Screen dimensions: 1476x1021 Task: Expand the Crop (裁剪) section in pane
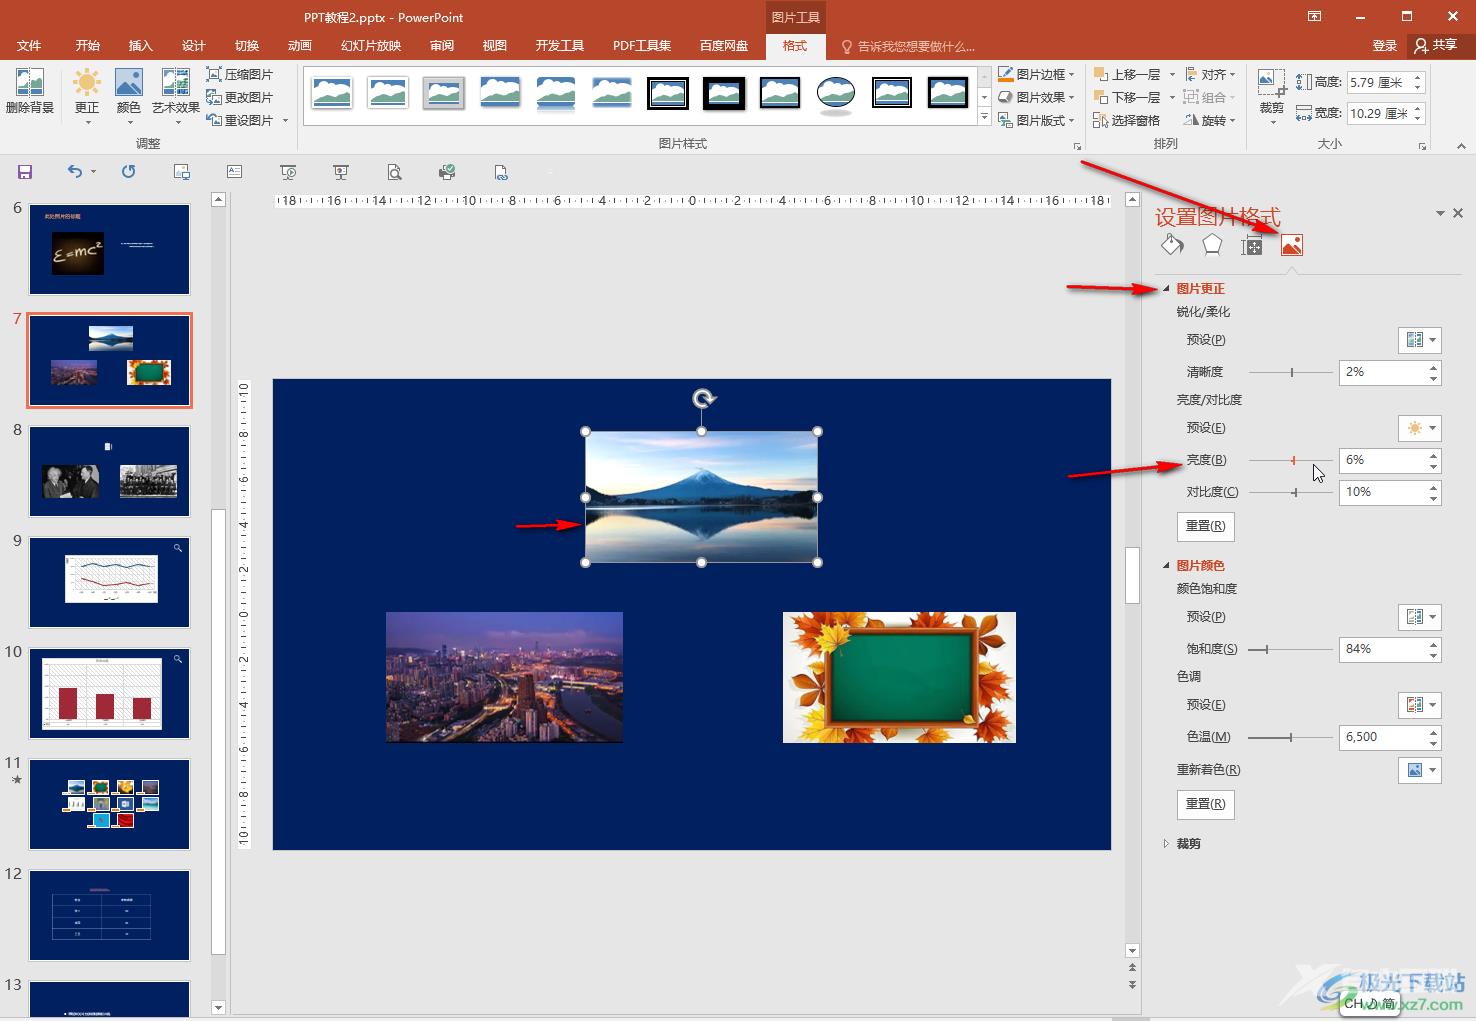click(1166, 844)
